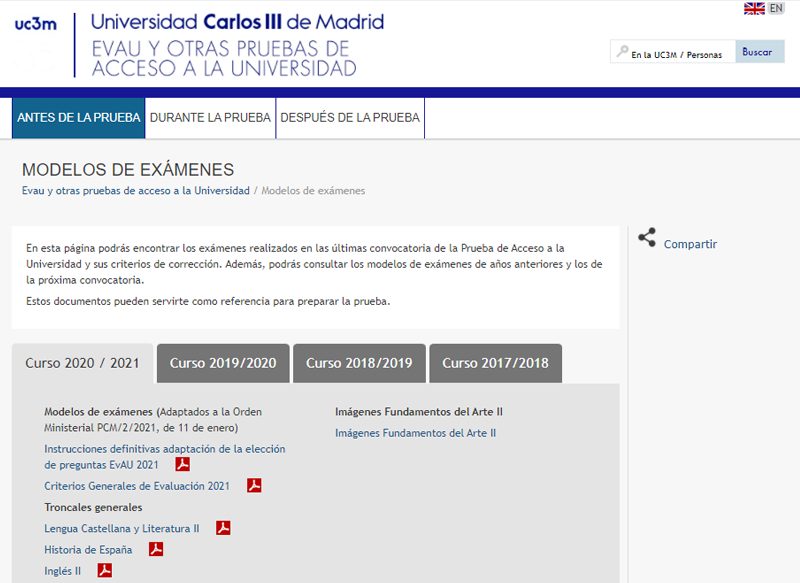Open PDF icon beside Criterios Generales de Evaluación
Screen dimensions: 800x583
coord(254,486)
